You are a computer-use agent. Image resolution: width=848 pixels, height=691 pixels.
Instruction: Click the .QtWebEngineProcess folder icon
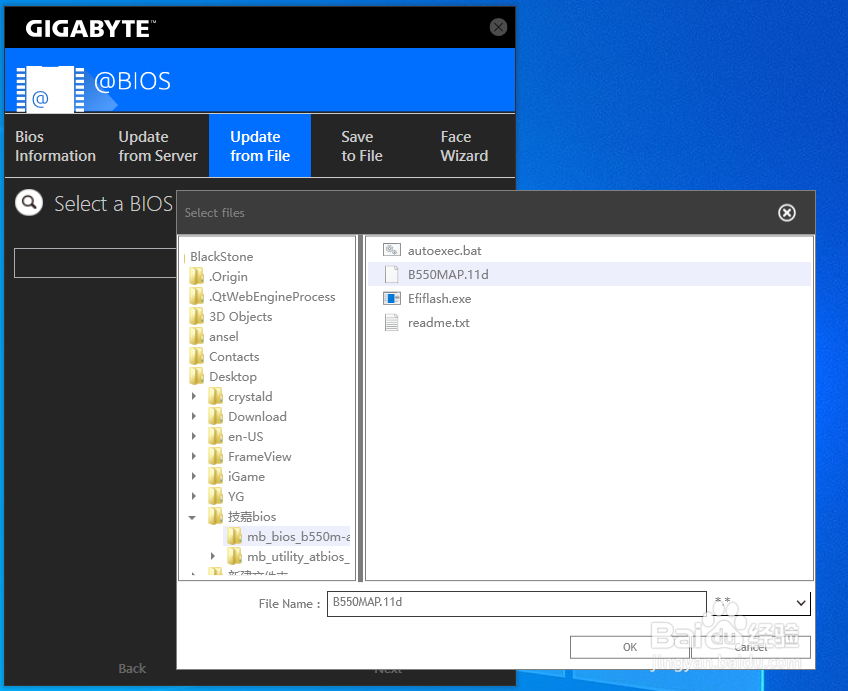[196, 296]
